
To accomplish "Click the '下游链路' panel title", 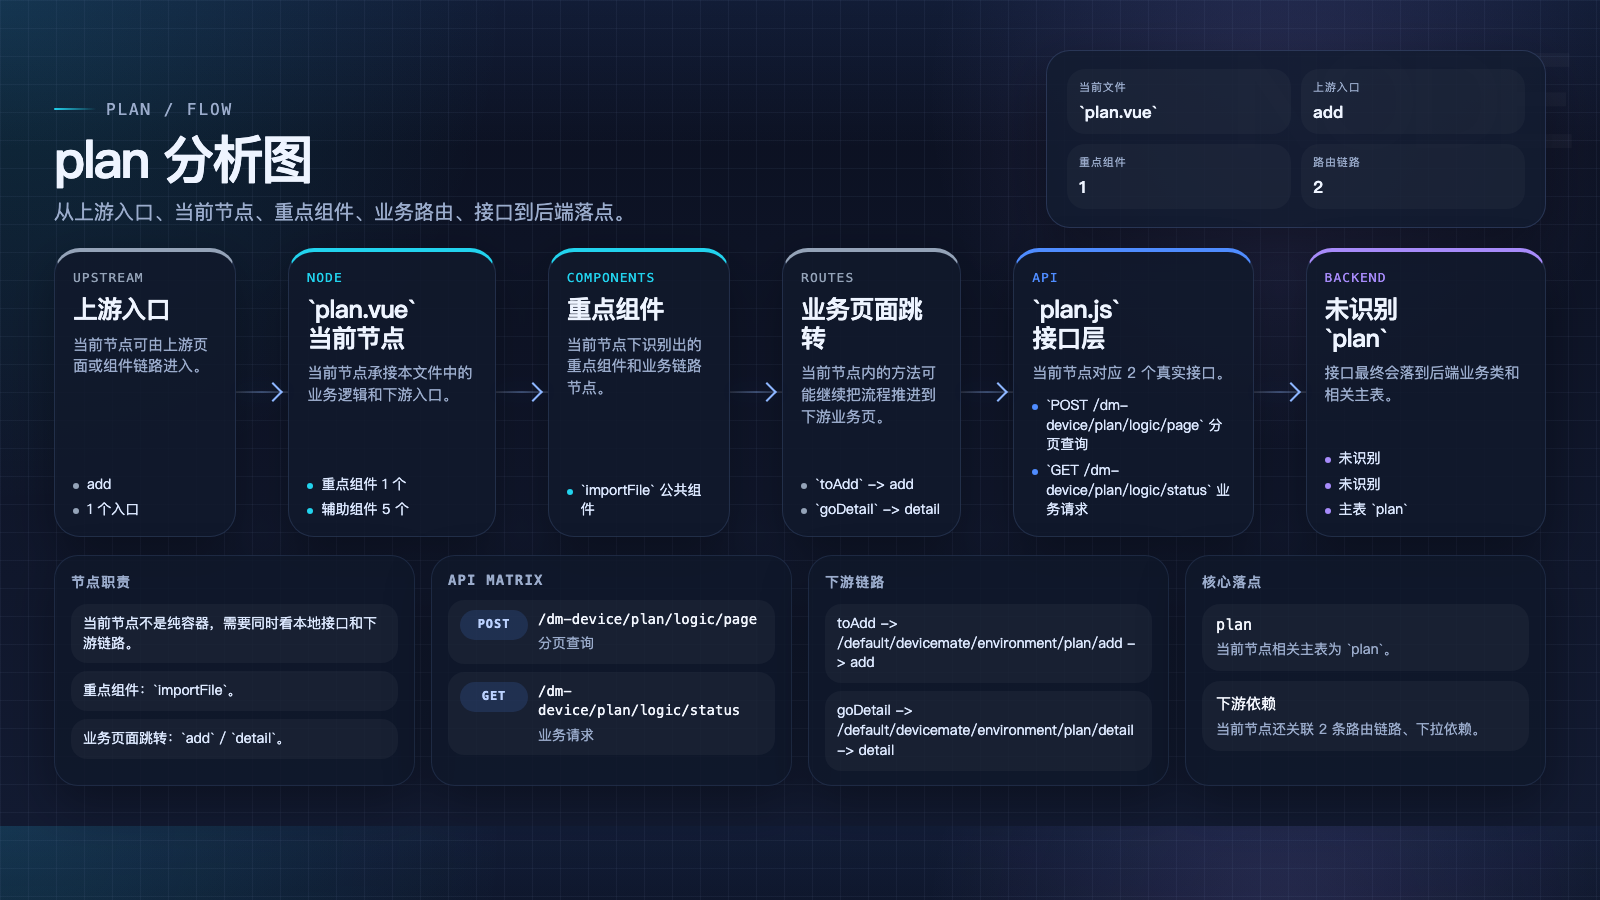I will pyautogui.click(x=855, y=582).
